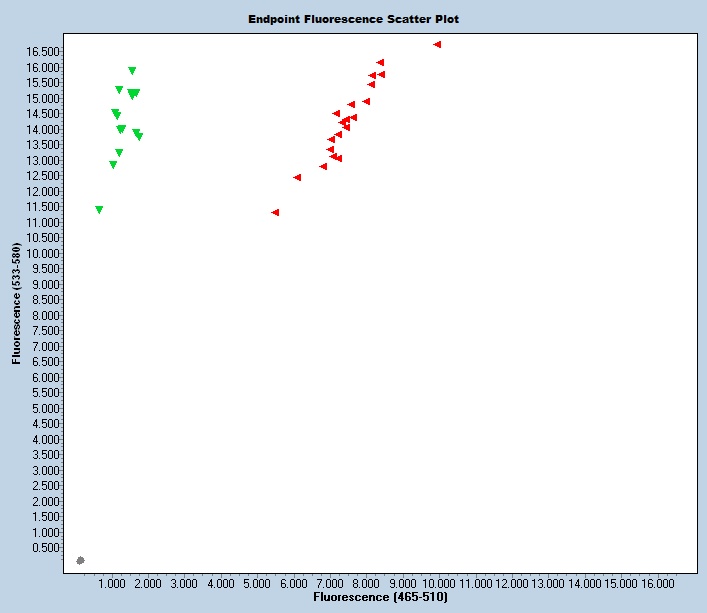Select the second-lowest green marker near 13.000

[x=113, y=165]
